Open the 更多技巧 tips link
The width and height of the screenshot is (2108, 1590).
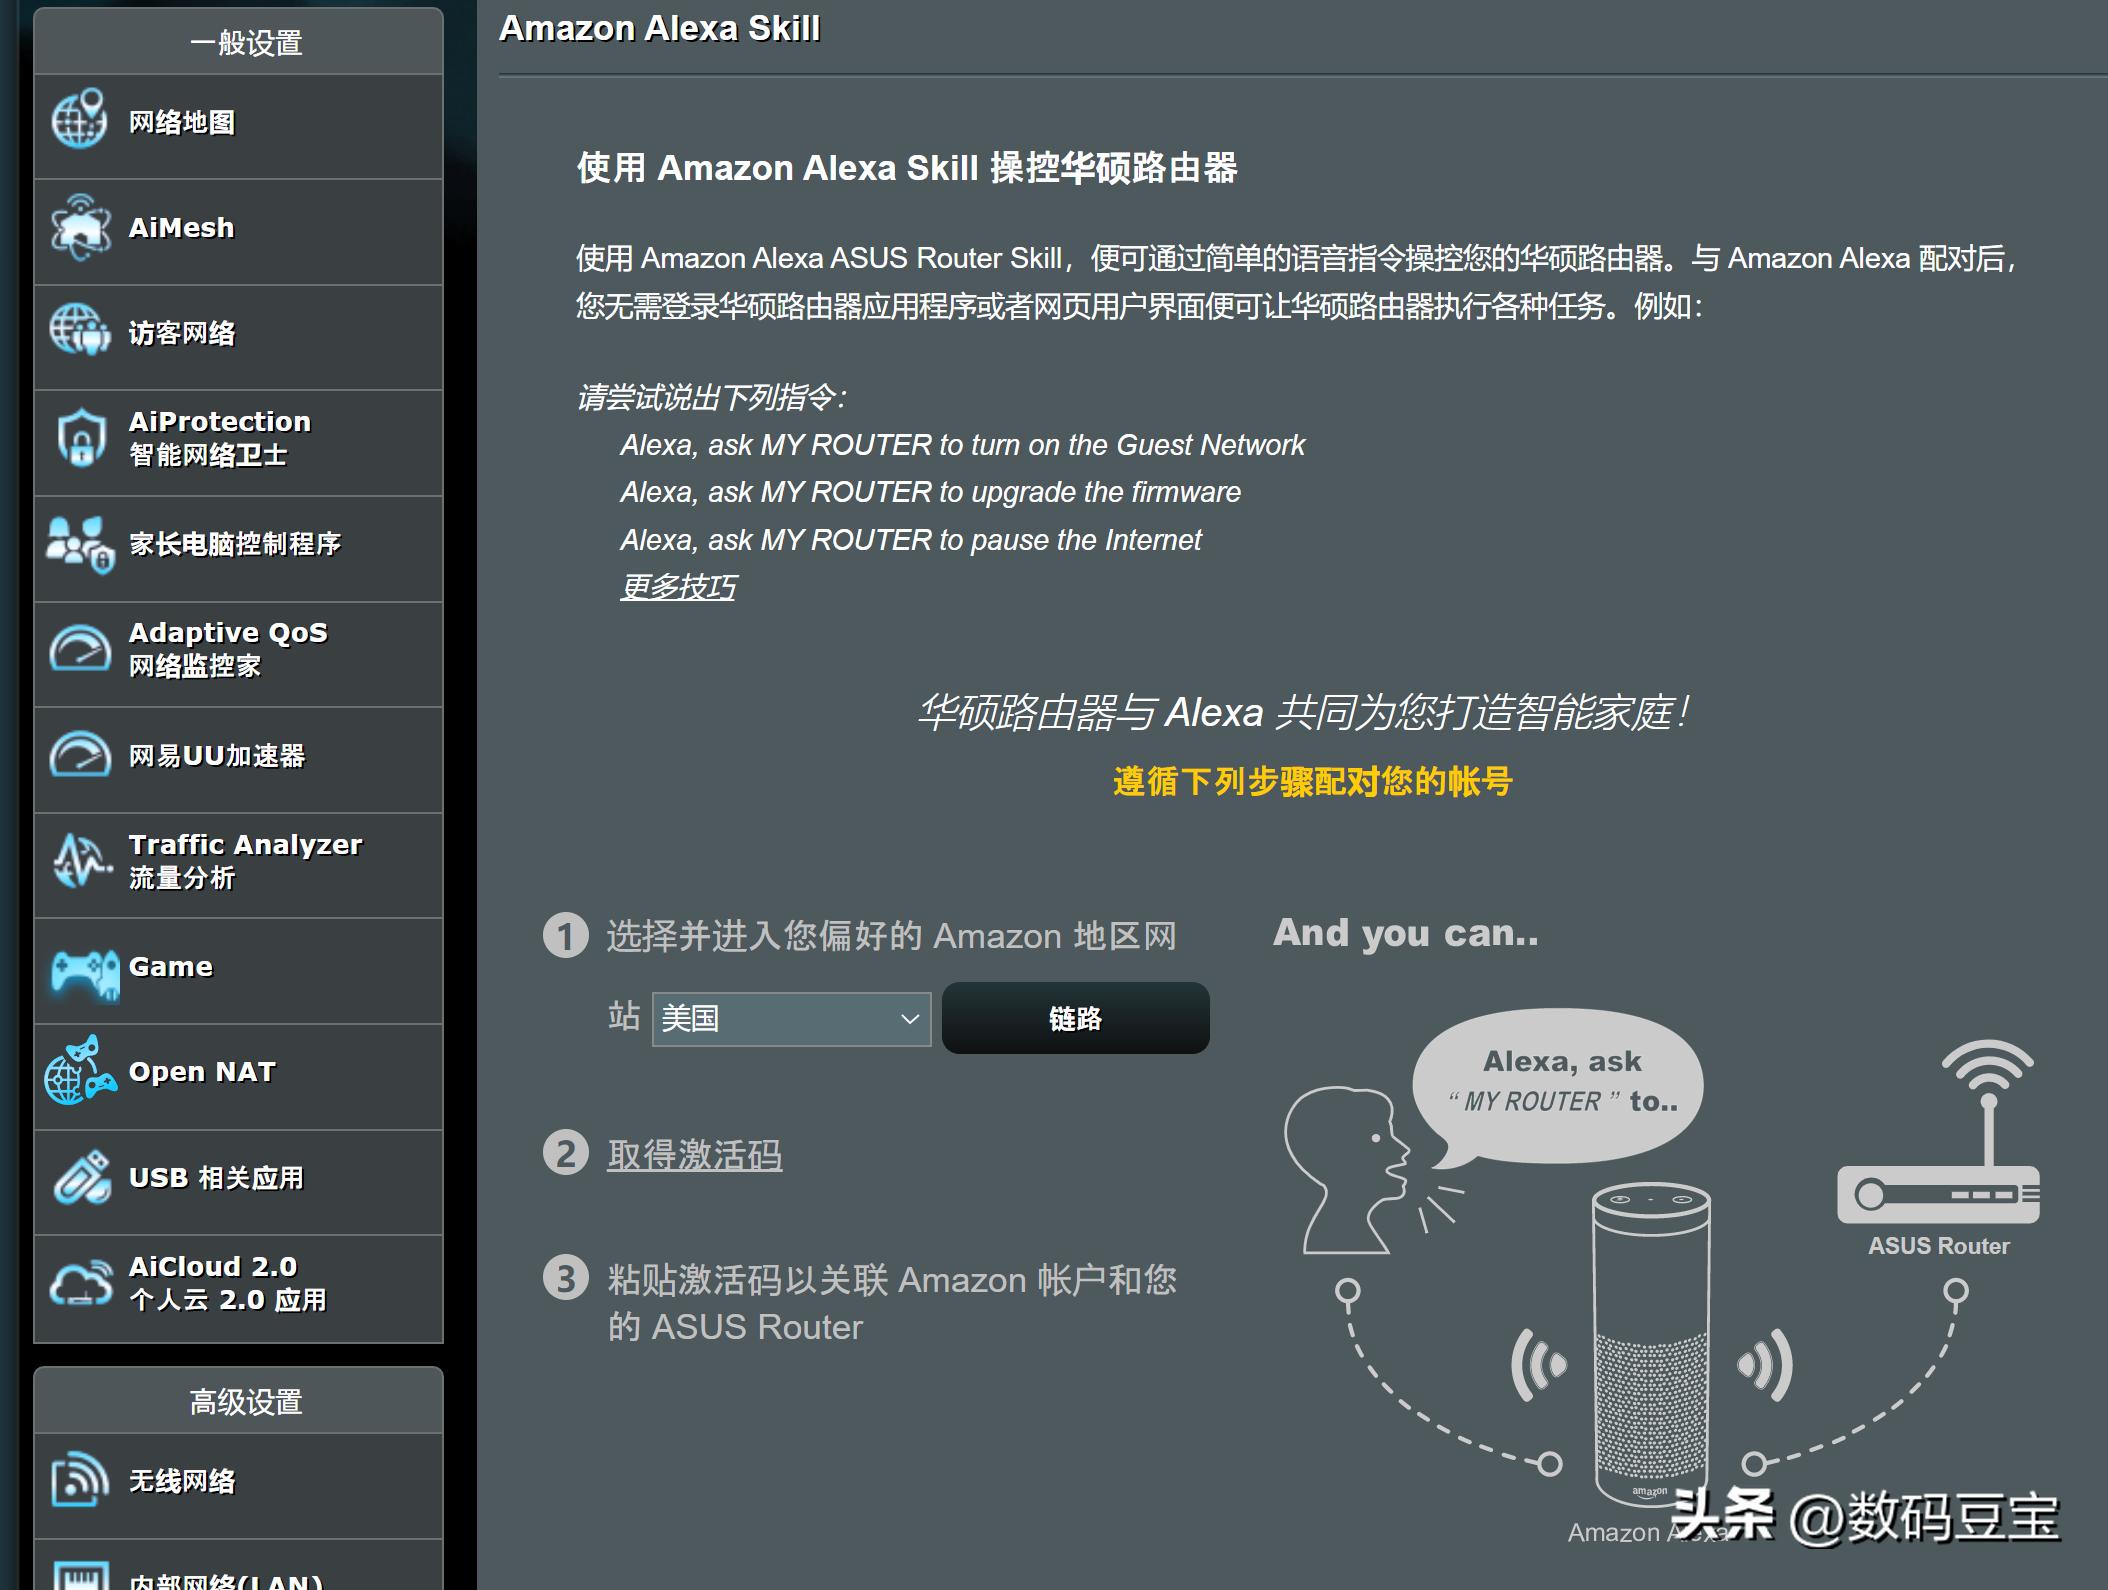point(678,588)
